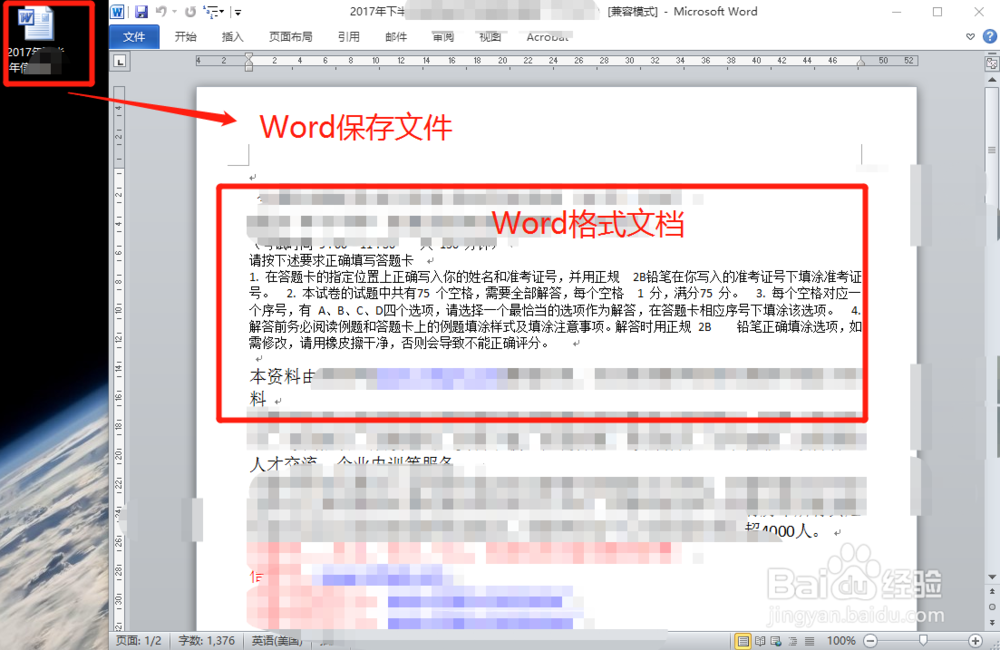Image resolution: width=1000 pixels, height=650 pixels.
Task: Click the 英语(美国) language indicator
Action: tap(277, 640)
